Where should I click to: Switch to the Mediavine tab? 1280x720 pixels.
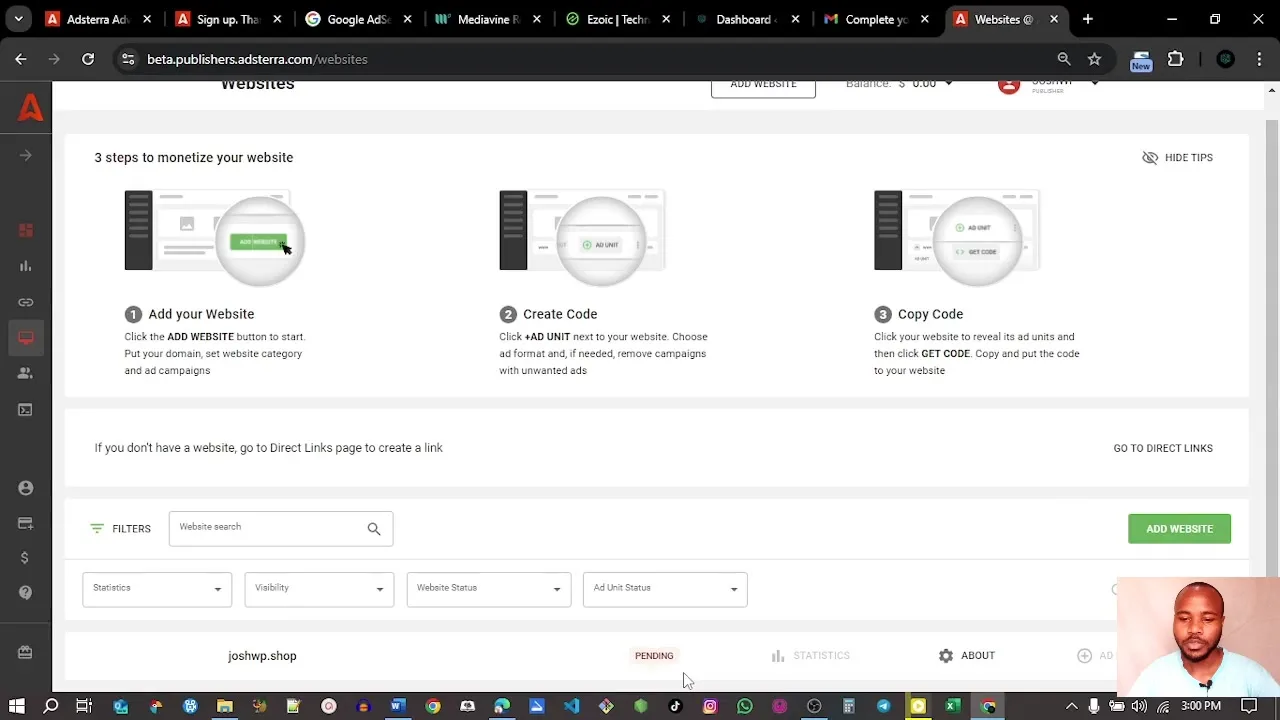490,19
